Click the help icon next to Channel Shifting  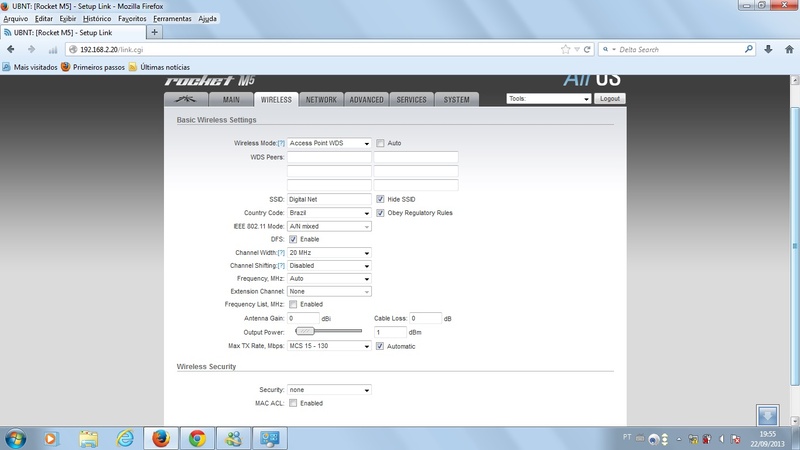click(281, 266)
